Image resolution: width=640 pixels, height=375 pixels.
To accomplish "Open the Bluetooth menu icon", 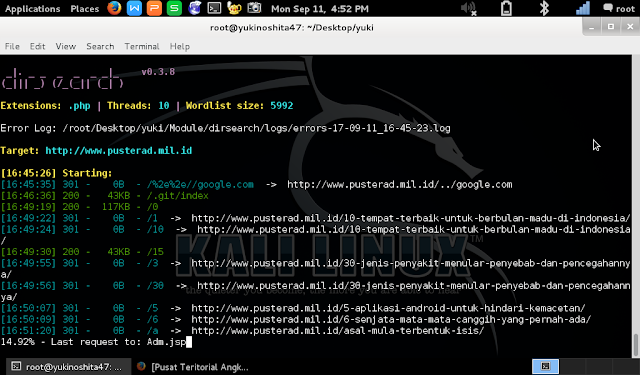I will [x=544, y=9].
